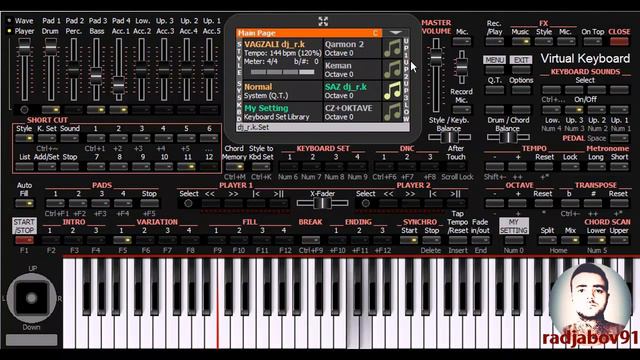Adjust the Bass volume fader

[x=96, y=76]
